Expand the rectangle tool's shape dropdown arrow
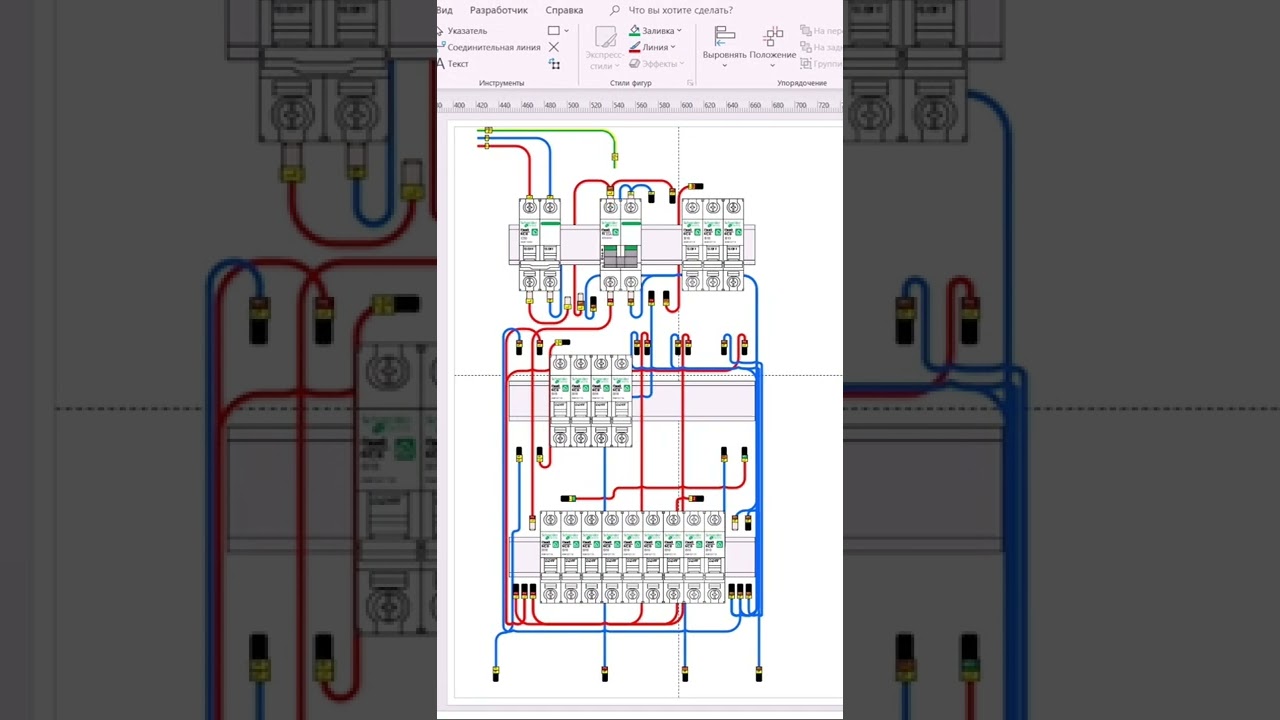 coord(566,31)
